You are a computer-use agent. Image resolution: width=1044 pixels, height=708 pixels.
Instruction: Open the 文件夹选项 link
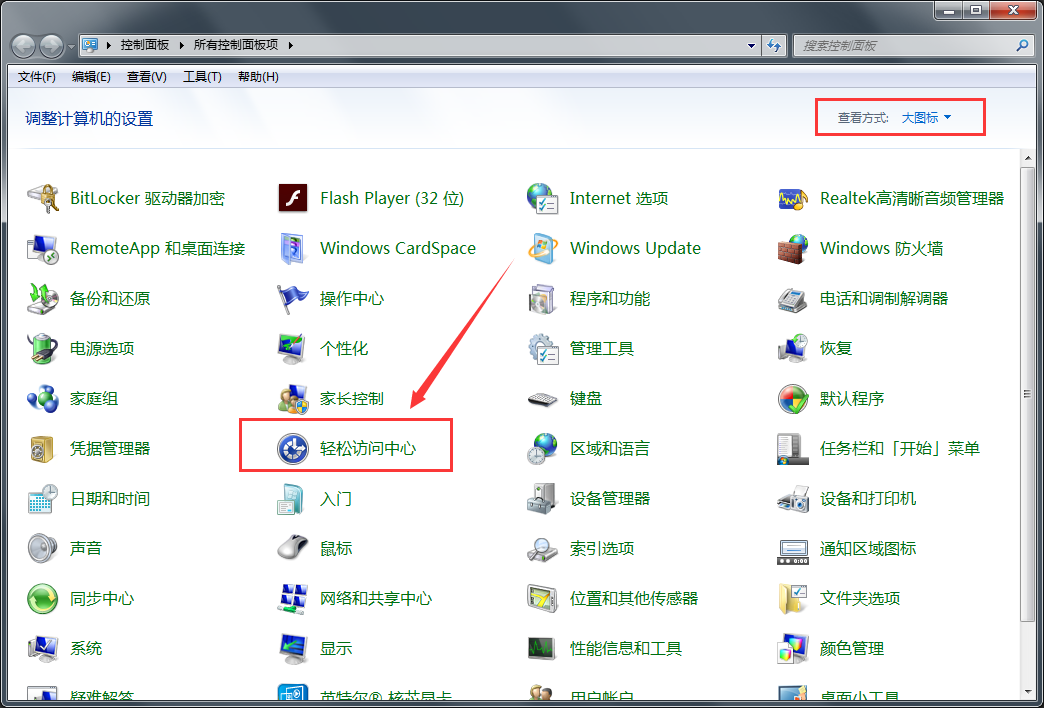click(x=860, y=599)
